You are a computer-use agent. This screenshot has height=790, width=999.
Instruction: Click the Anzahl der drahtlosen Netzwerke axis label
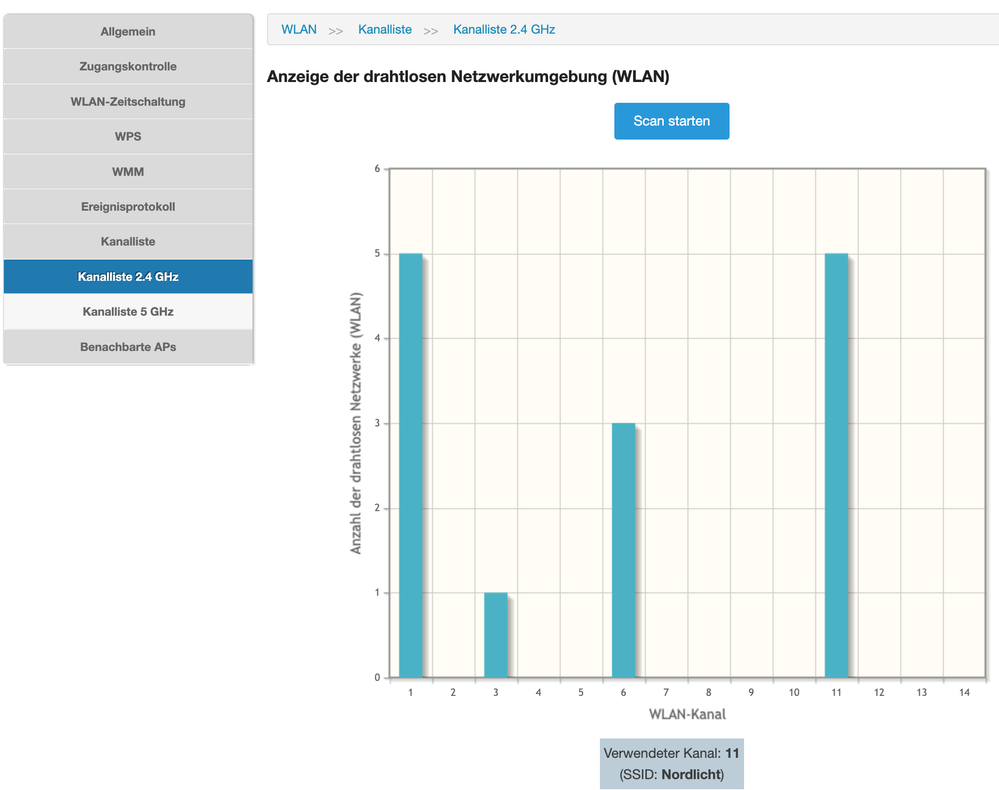(356, 423)
